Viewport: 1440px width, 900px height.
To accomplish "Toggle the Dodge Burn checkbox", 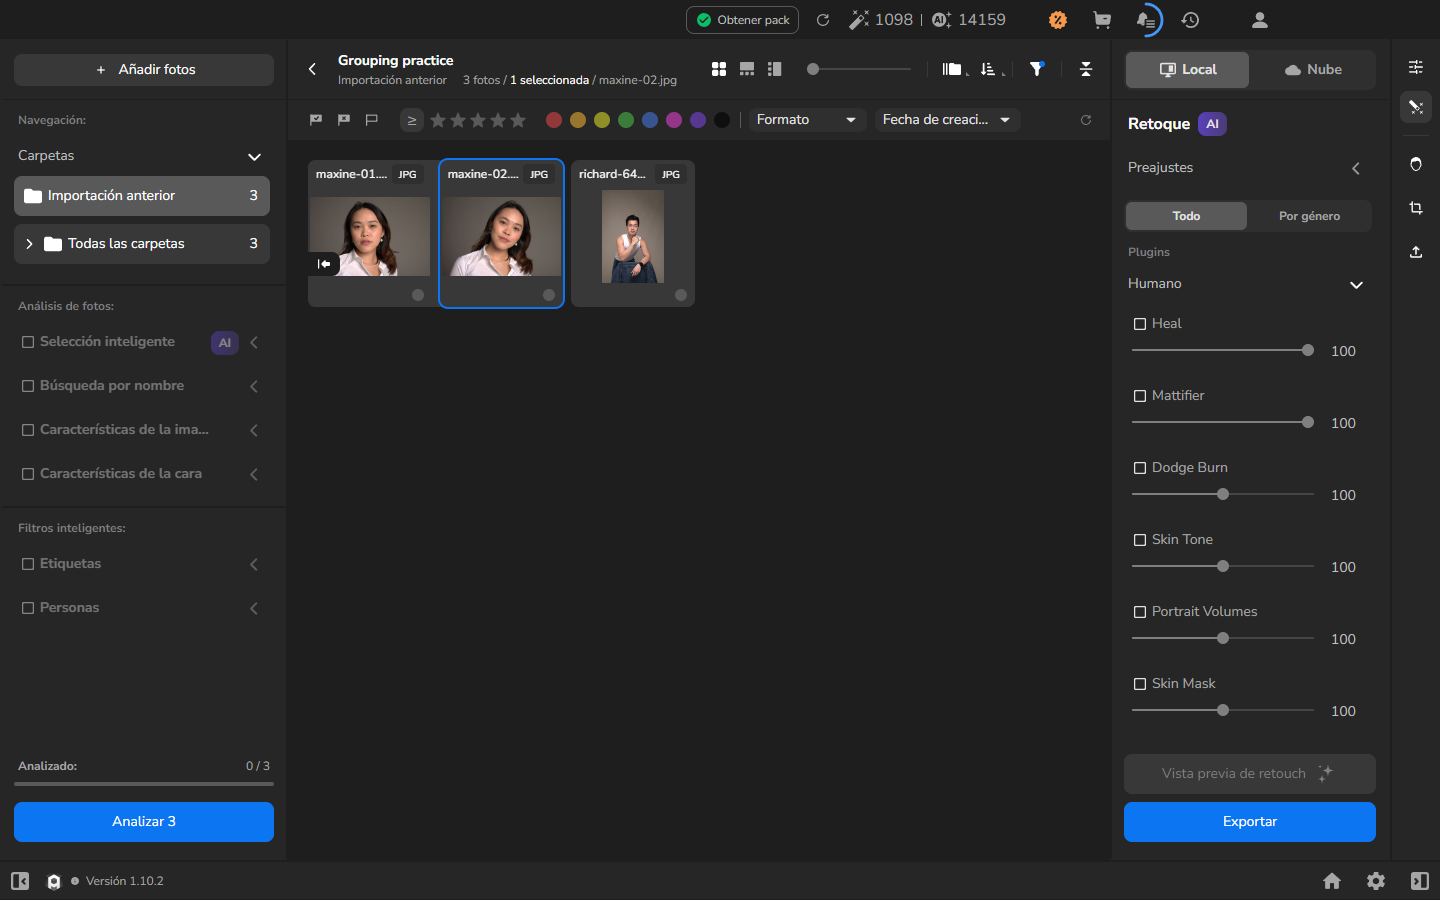I will coord(1140,468).
